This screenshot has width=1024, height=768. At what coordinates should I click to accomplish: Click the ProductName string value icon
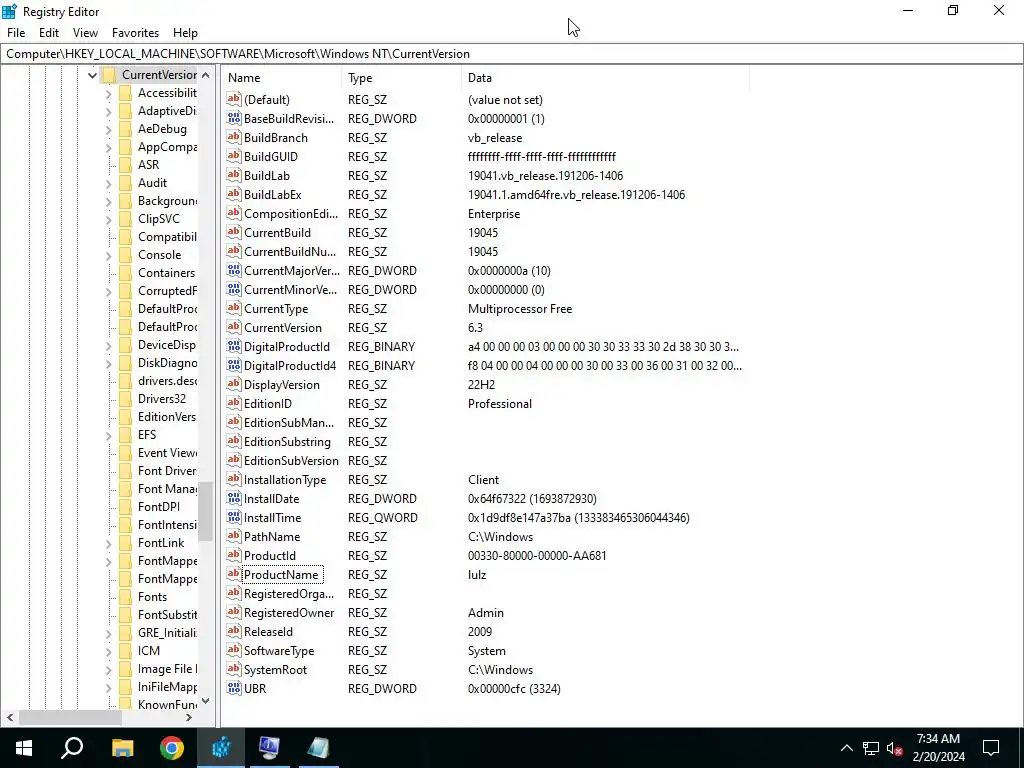(x=234, y=574)
